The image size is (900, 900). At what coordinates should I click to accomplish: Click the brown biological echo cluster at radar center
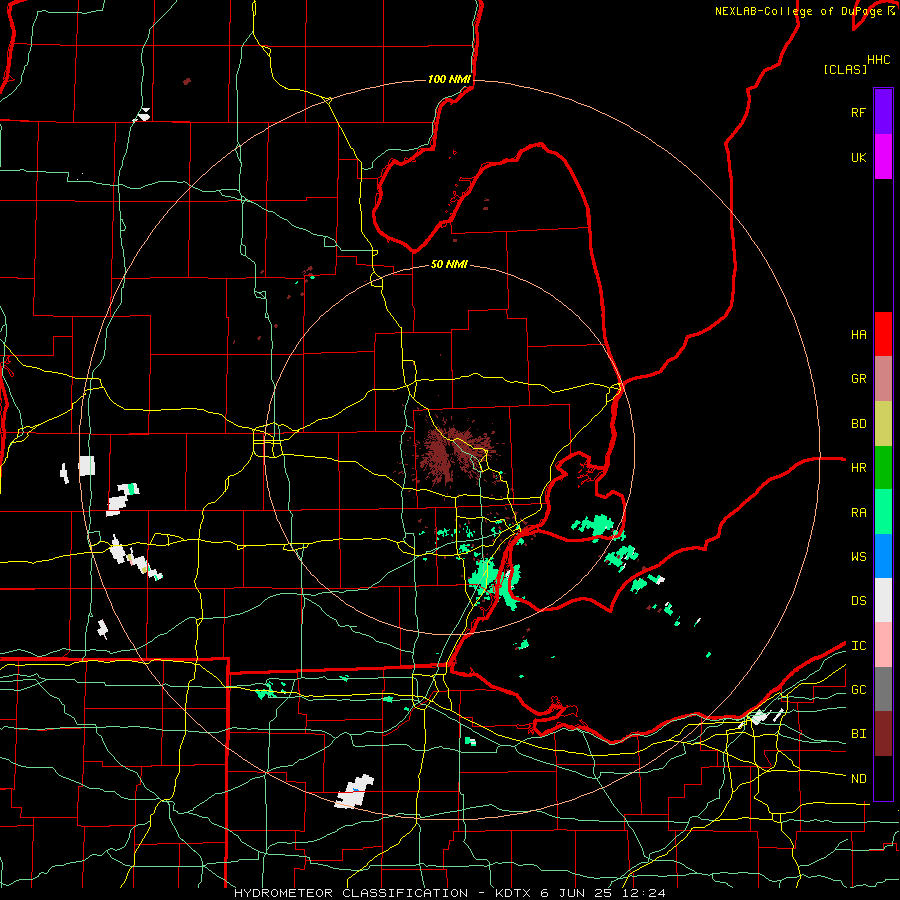452,451
